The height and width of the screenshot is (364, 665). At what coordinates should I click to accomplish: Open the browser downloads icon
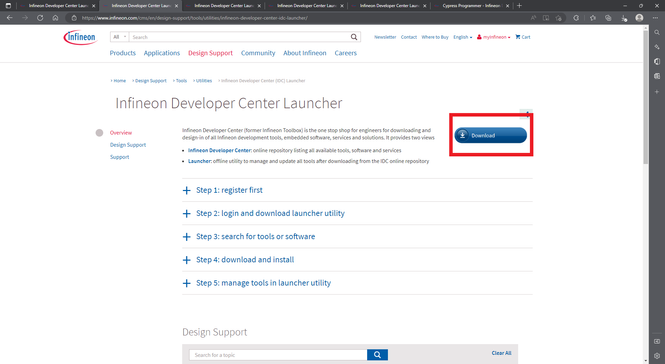624,18
